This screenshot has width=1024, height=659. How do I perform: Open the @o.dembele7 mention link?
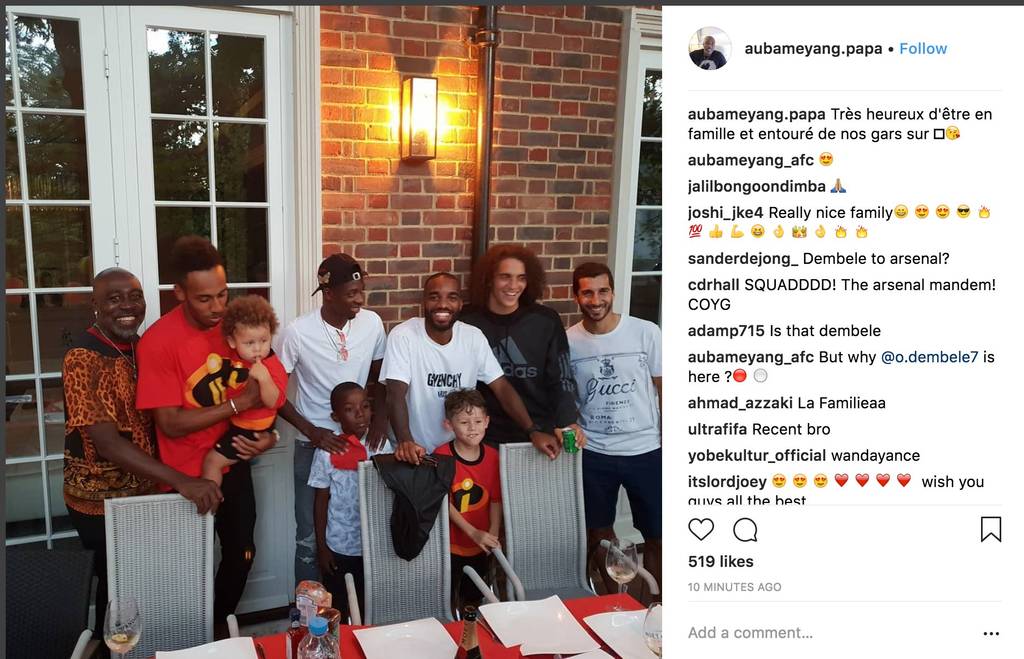[x=929, y=357]
